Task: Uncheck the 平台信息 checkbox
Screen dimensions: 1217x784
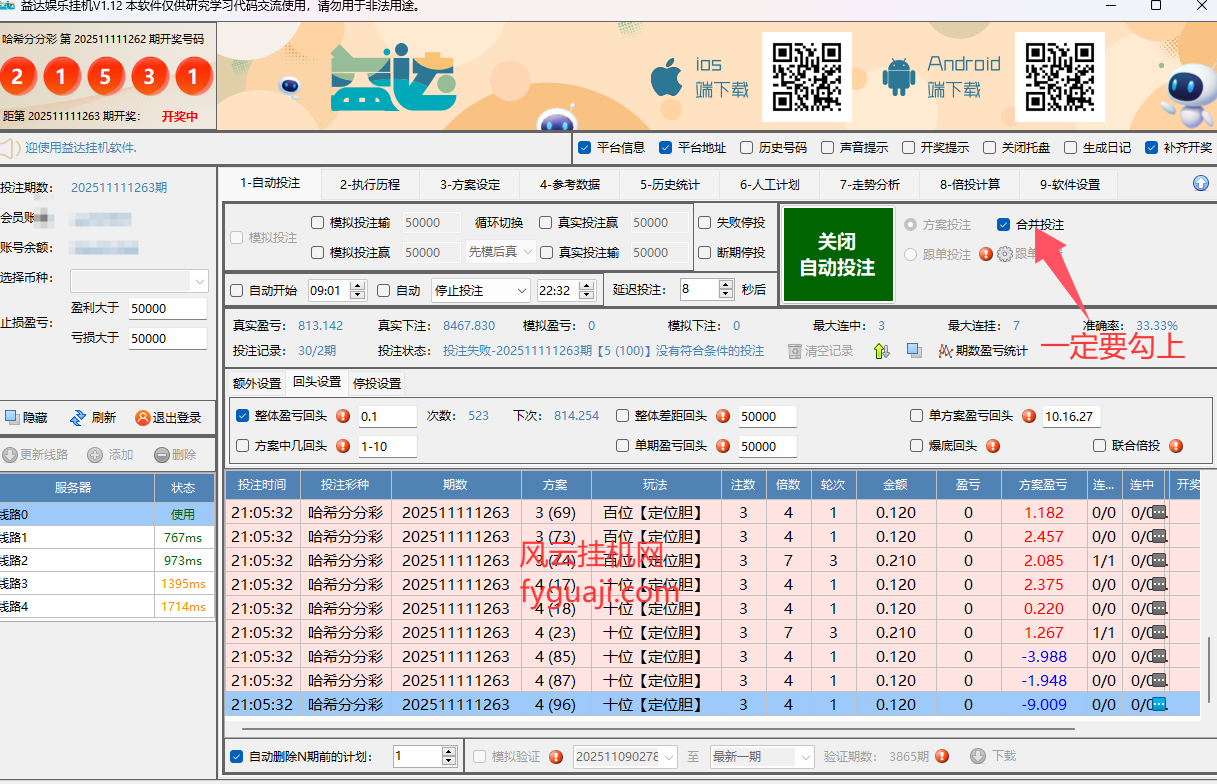Action: 584,145
